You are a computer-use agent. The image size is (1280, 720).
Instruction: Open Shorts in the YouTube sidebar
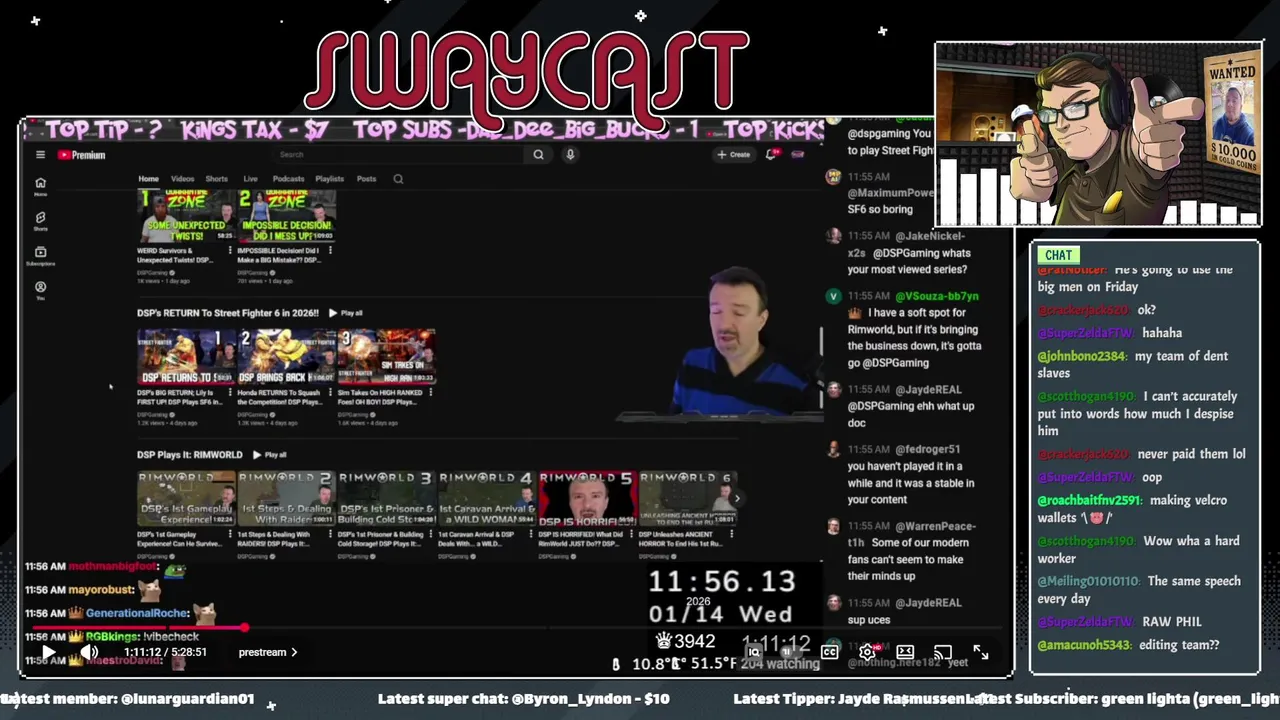[x=40, y=222]
